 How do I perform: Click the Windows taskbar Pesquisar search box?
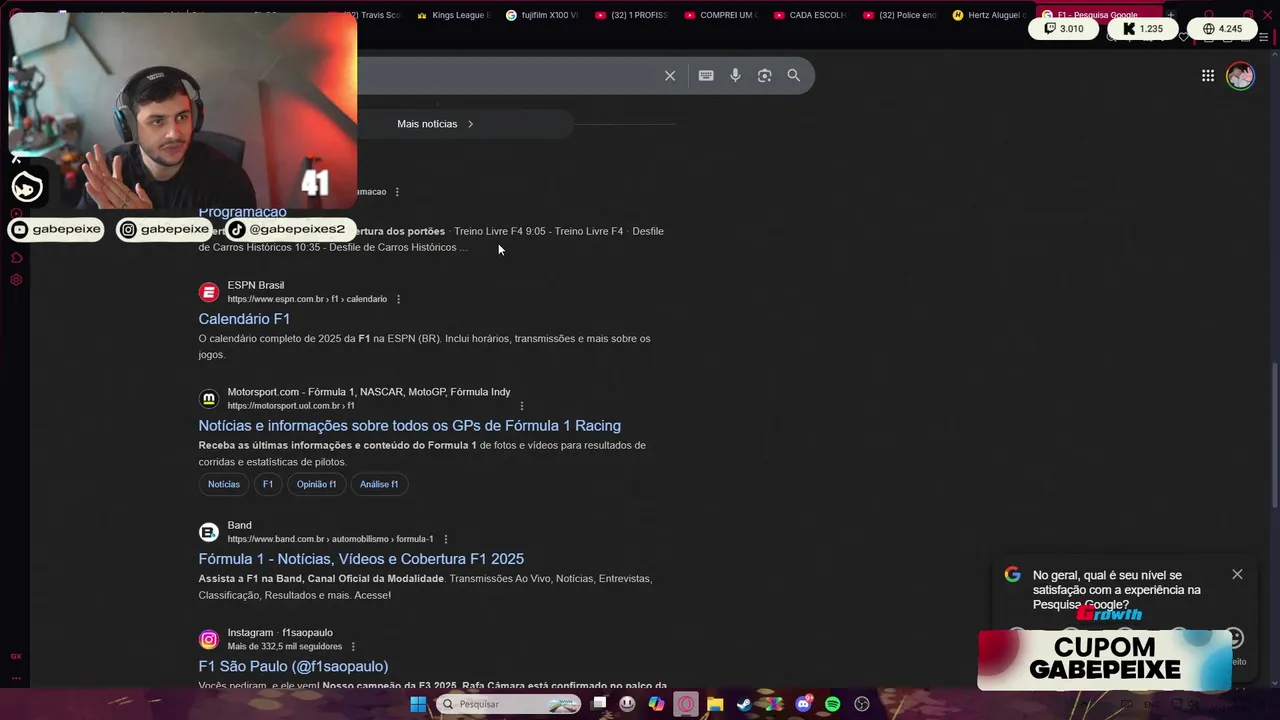pos(508,704)
